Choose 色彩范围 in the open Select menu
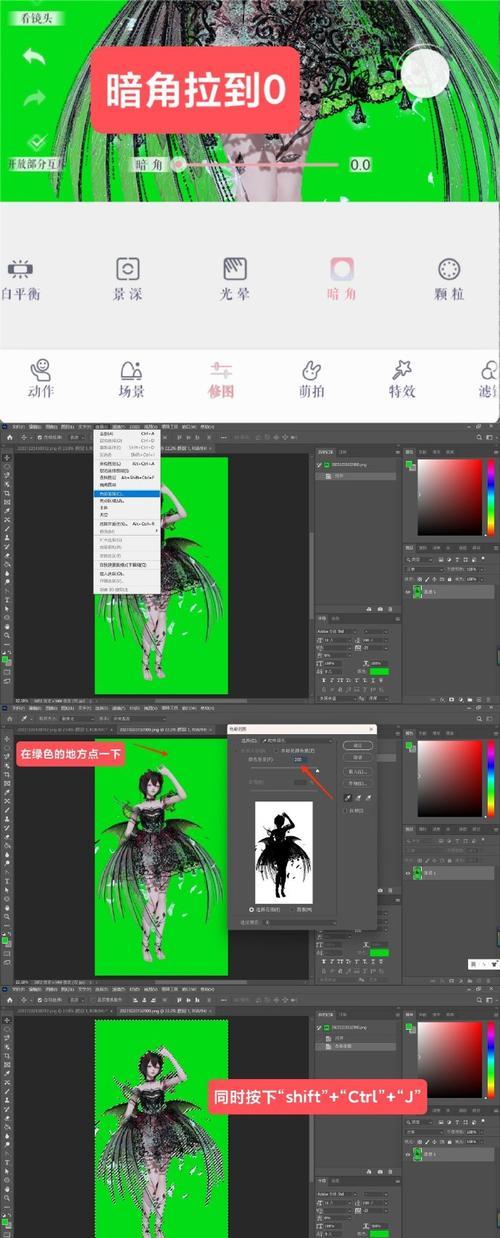The image size is (500, 1238). (127, 494)
